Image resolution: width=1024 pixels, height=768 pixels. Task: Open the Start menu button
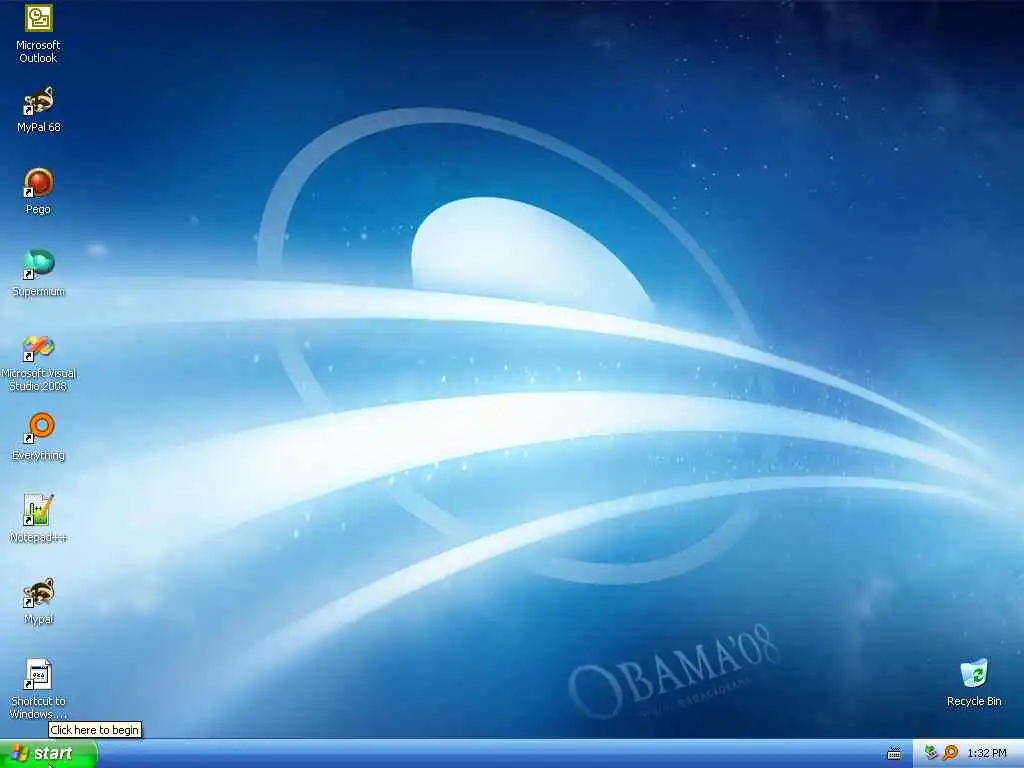pos(48,754)
